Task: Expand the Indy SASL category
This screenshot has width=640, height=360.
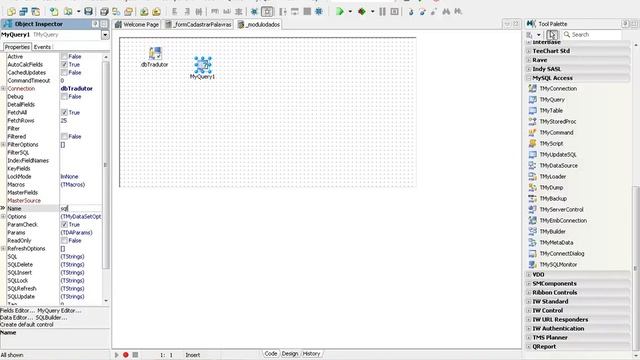Action: [x=529, y=69]
